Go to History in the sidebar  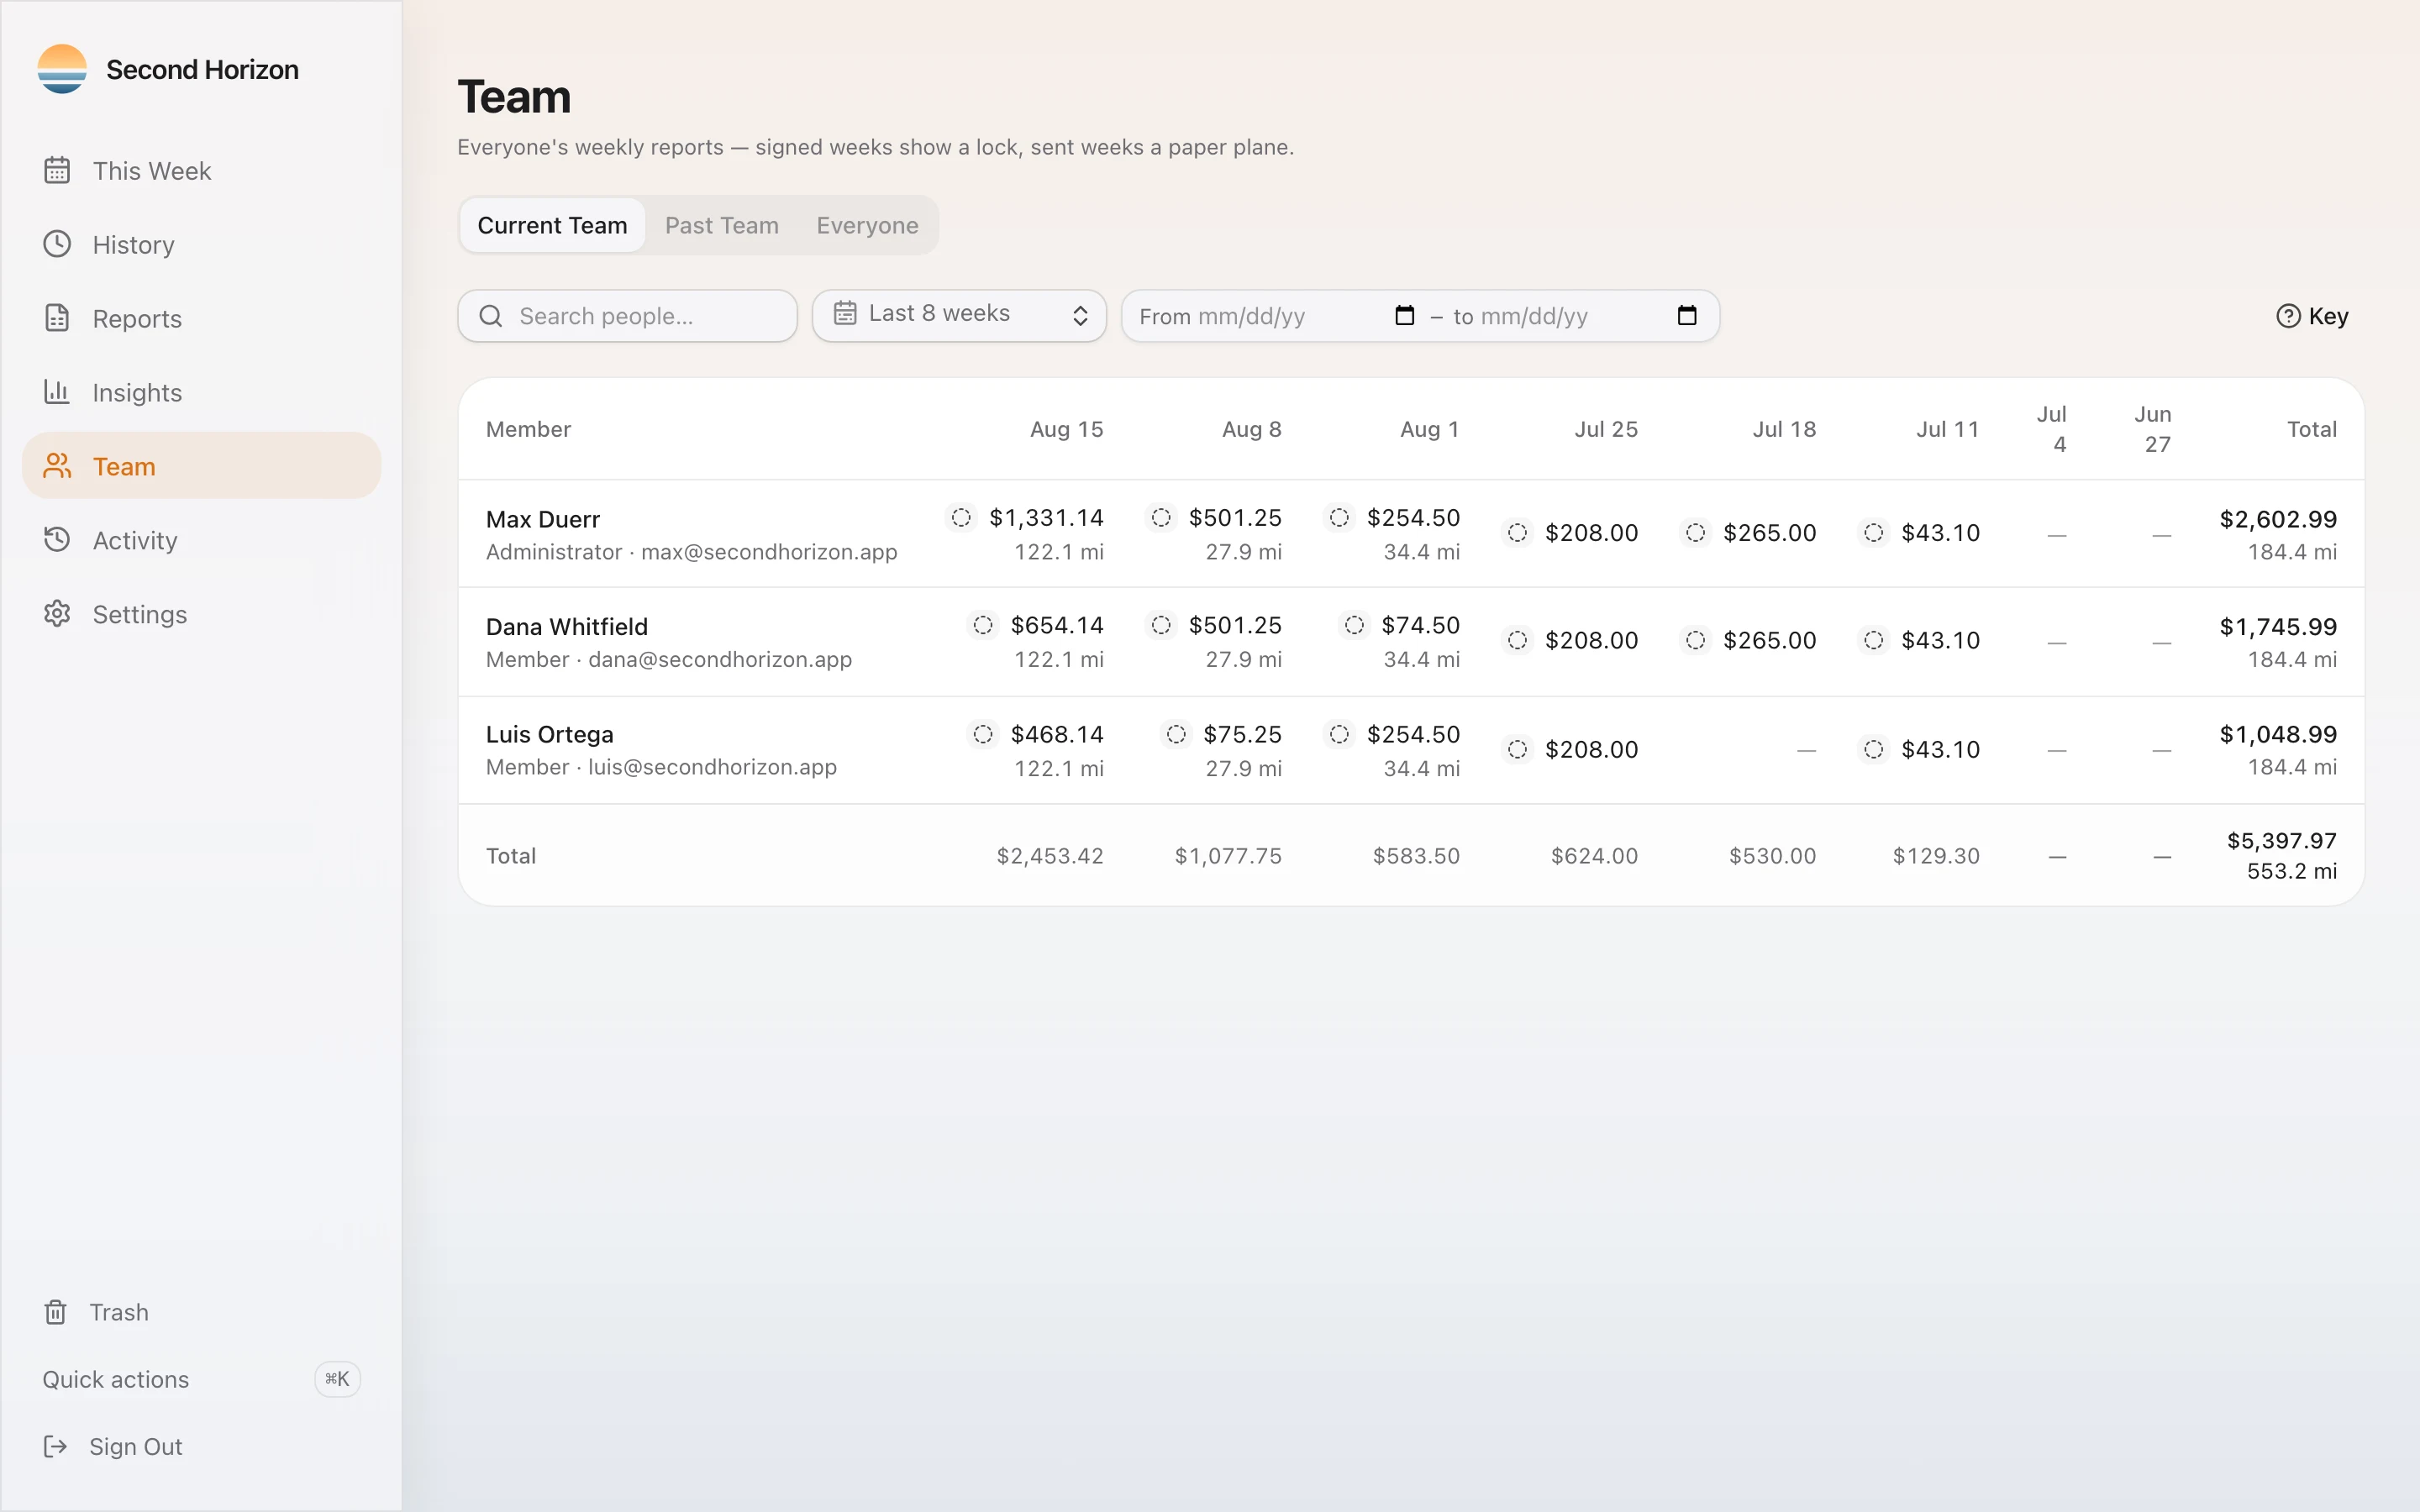click(x=201, y=244)
